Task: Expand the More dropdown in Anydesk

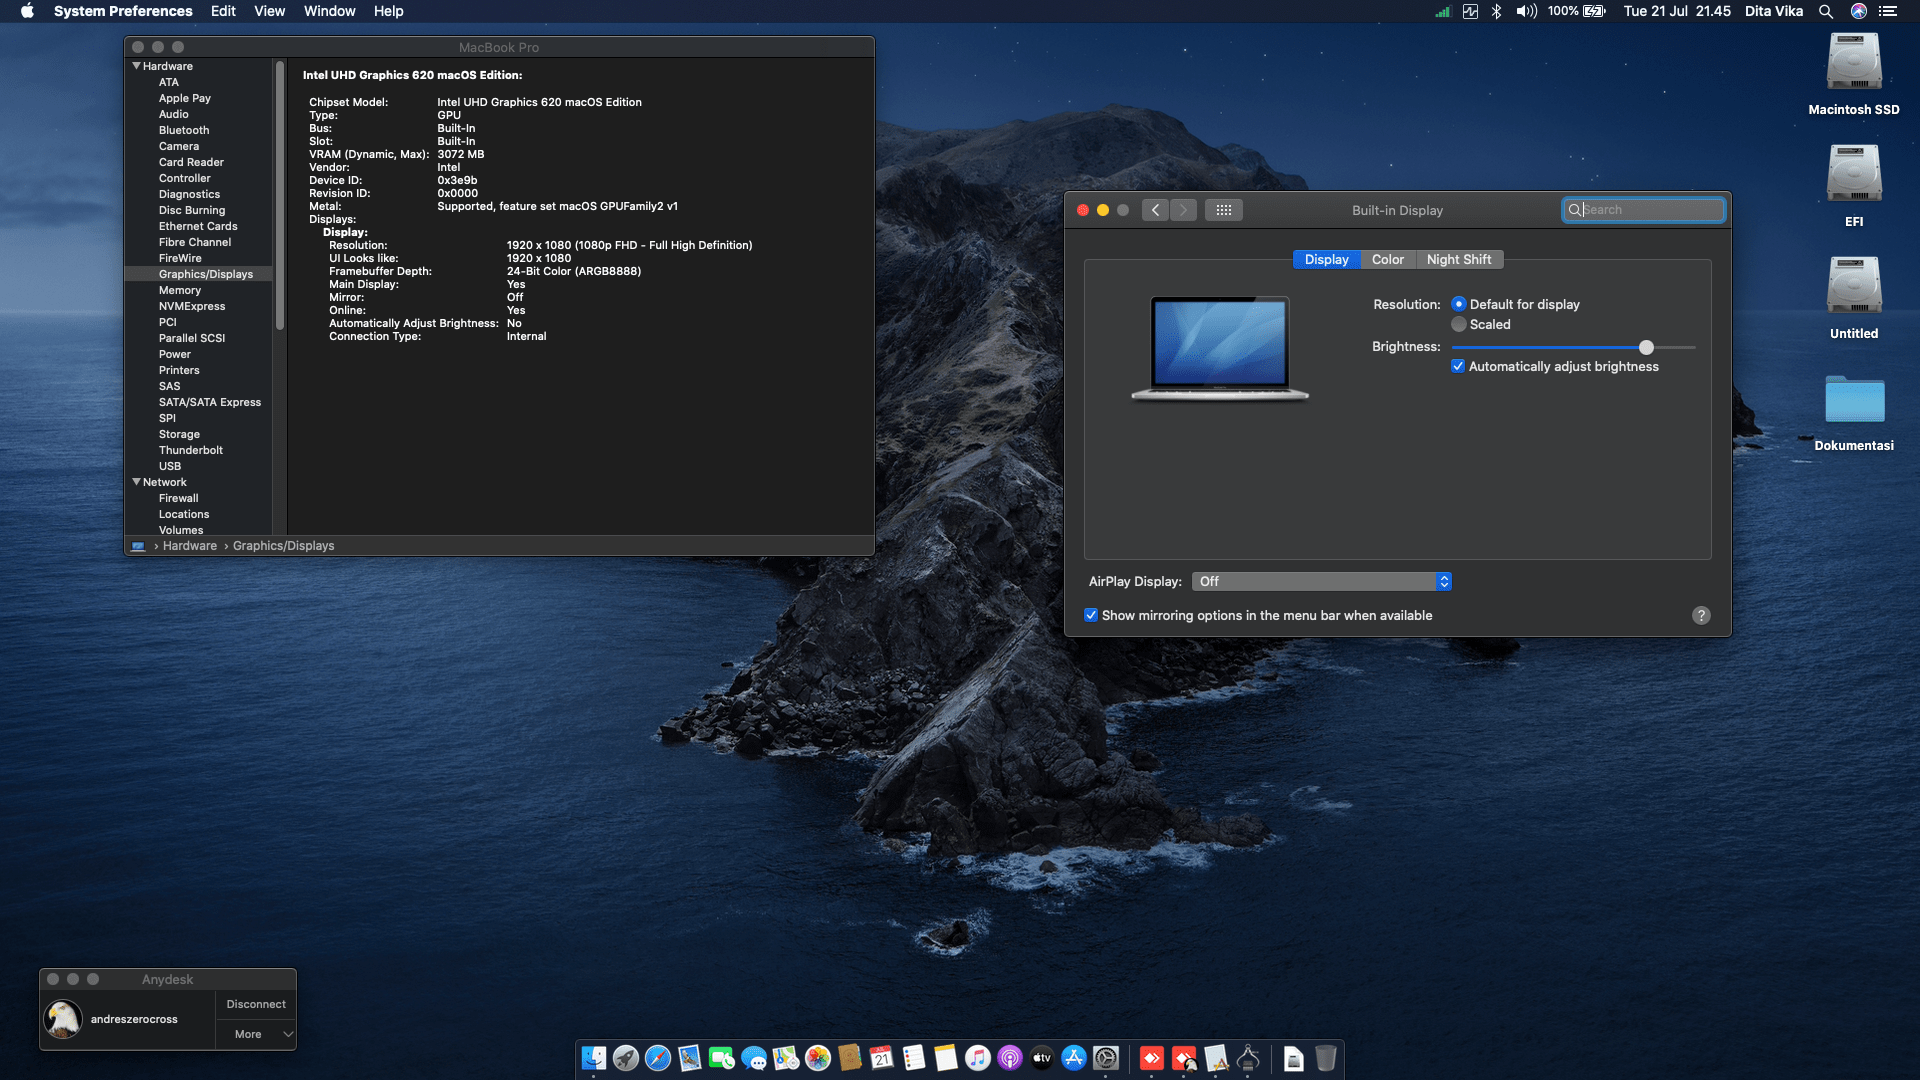Action: 256,1034
